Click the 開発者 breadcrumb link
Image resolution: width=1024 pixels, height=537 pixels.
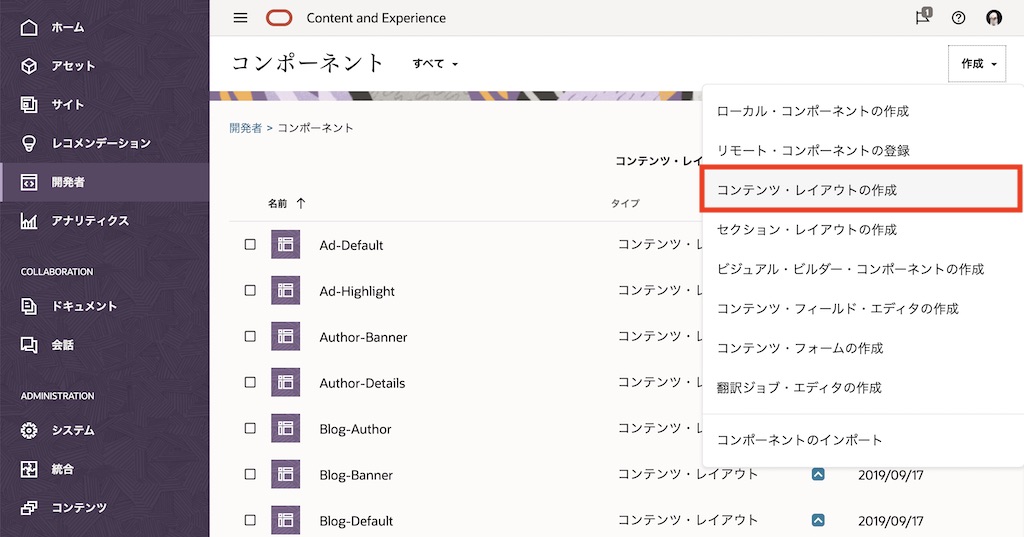click(245, 128)
